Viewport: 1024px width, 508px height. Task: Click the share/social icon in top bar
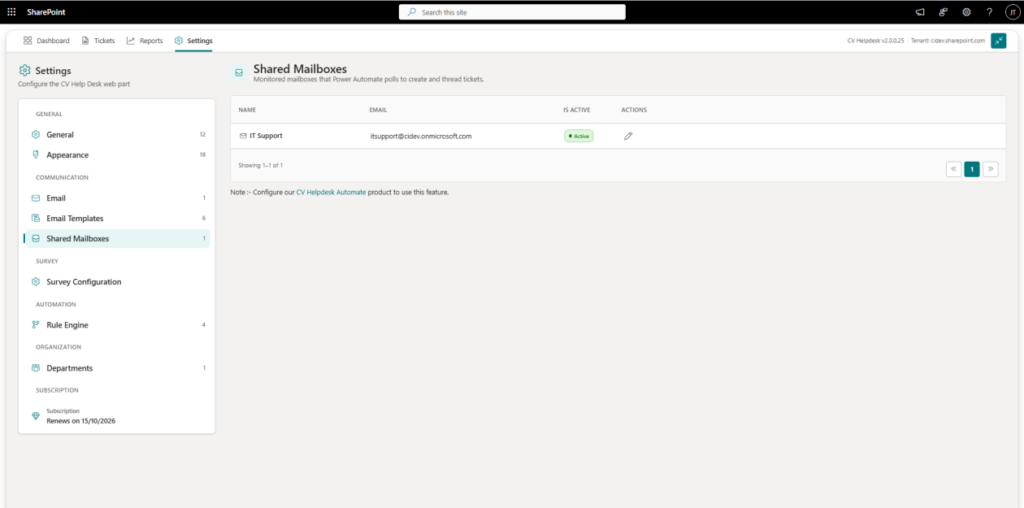943,12
